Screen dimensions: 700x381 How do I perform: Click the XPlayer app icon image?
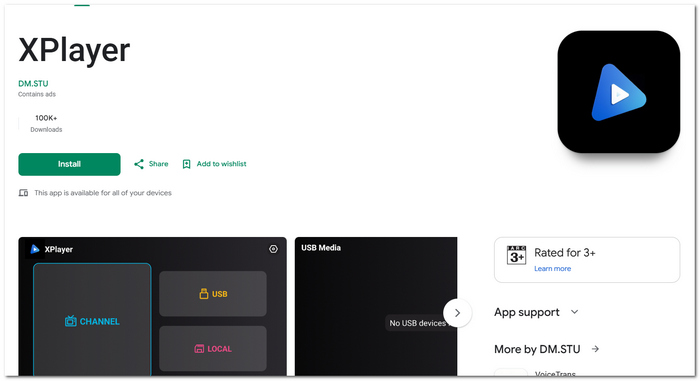pos(618,92)
